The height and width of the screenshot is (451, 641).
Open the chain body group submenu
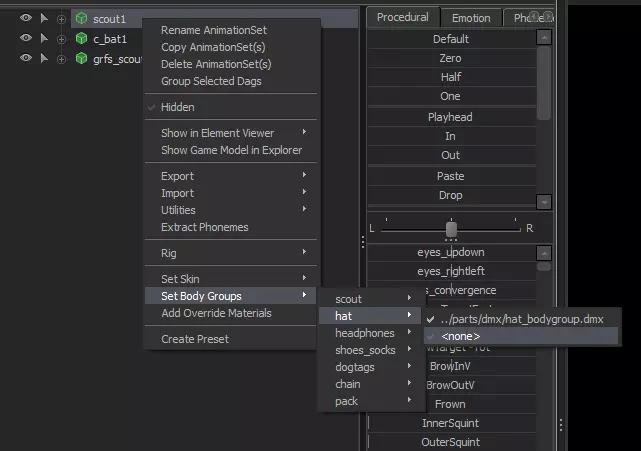coord(372,384)
